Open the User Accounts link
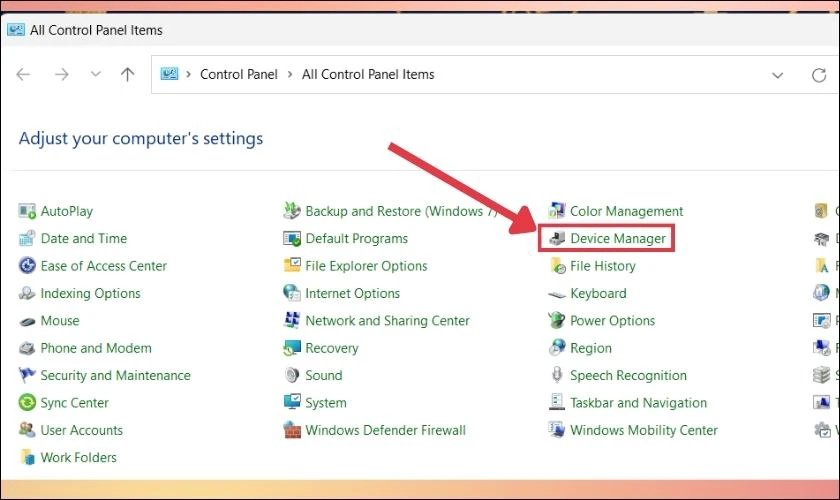 [81, 430]
